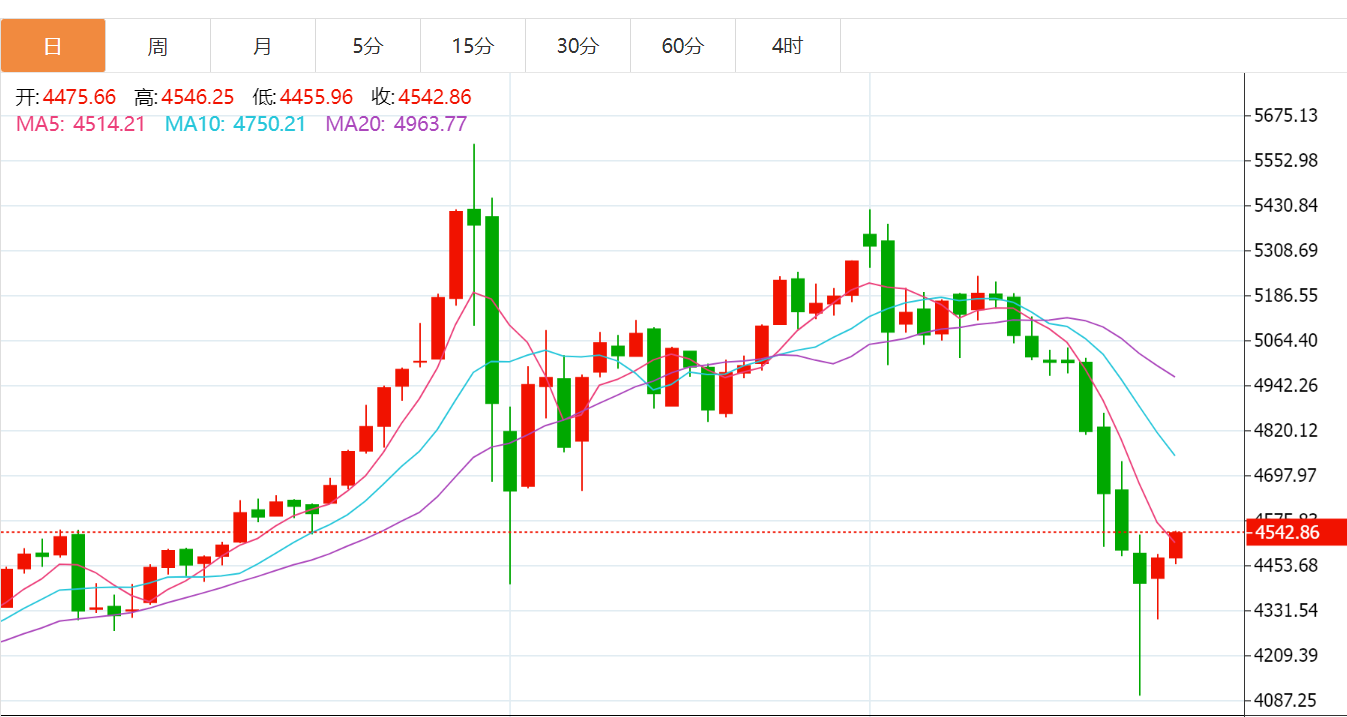Click the MA5 indicator label
This screenshot has height=717, width=1347.
tap(81, 124)
